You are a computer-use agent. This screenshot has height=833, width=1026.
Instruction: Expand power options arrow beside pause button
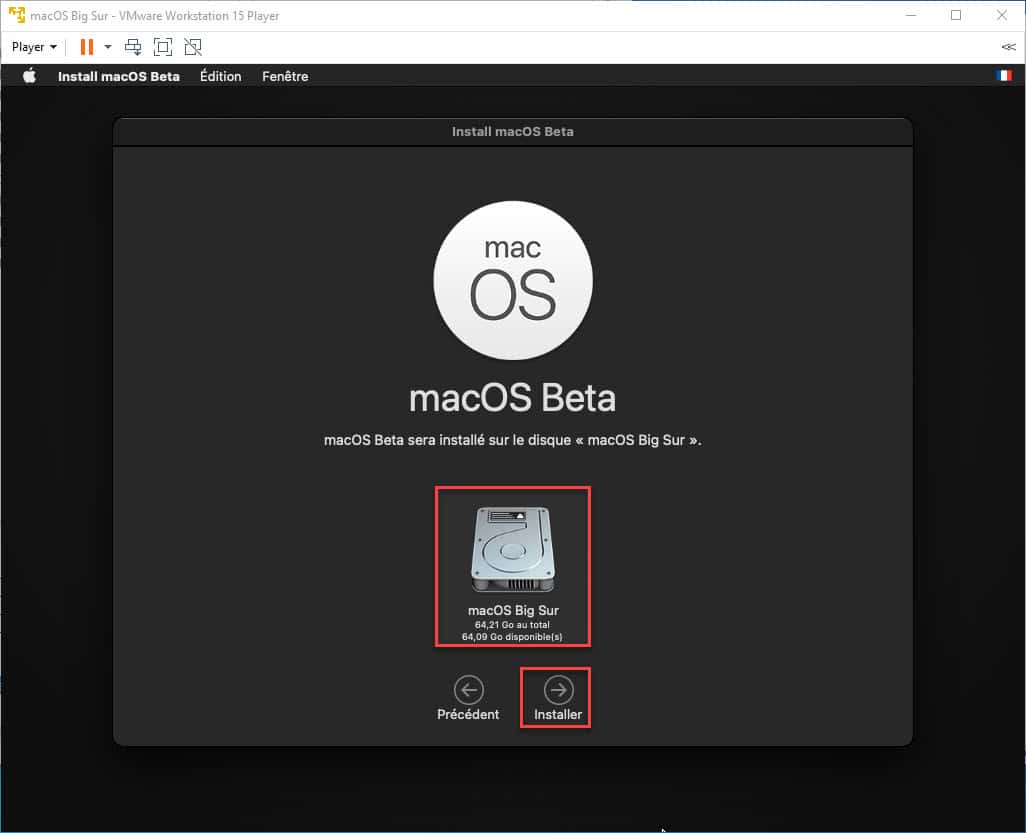108,47
